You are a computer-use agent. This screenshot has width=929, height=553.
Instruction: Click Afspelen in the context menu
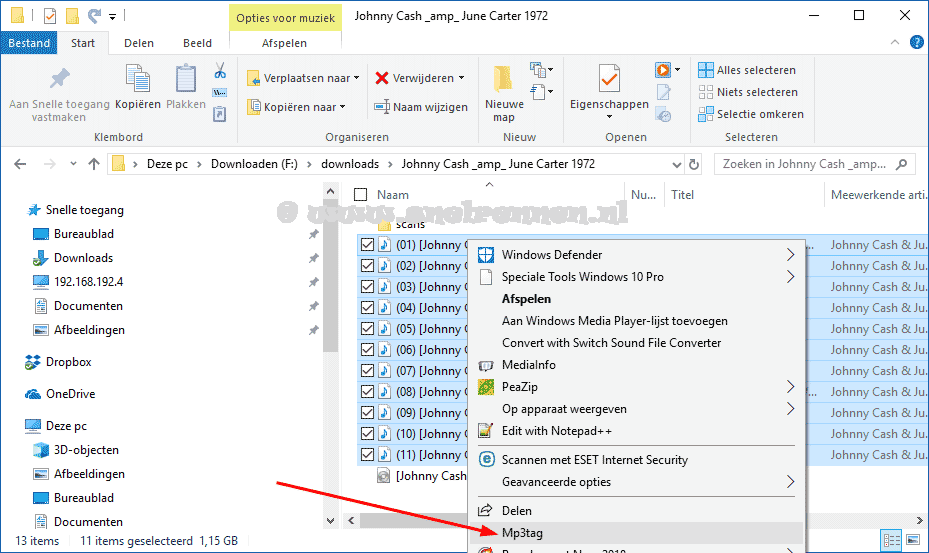(636, 299)
